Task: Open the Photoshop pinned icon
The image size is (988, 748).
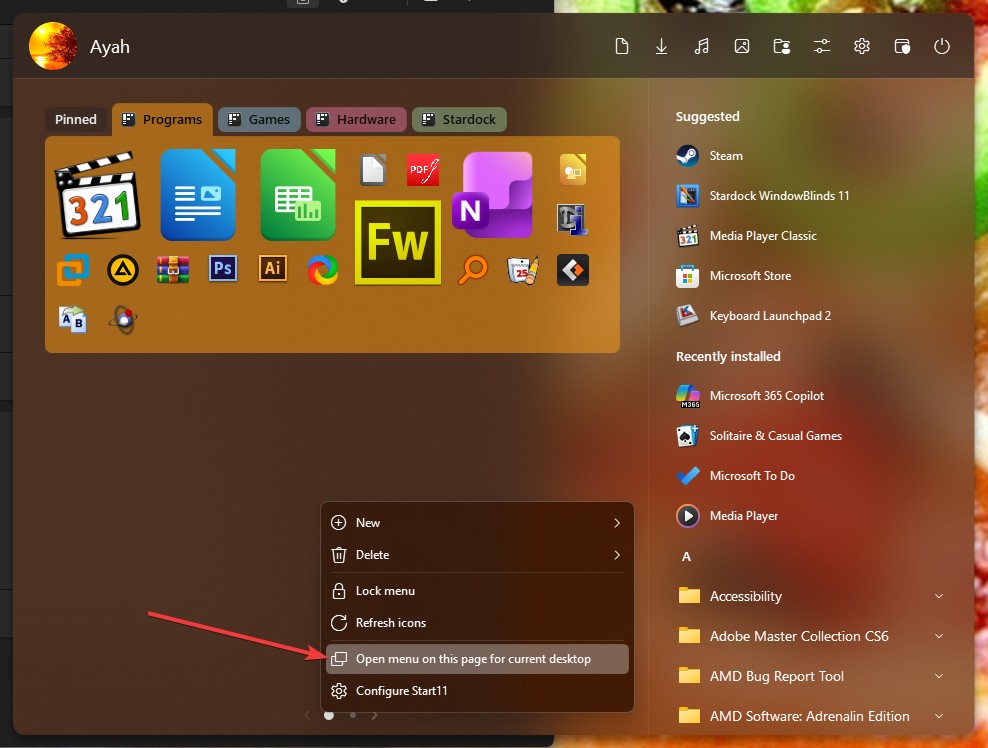Action: 223,268
